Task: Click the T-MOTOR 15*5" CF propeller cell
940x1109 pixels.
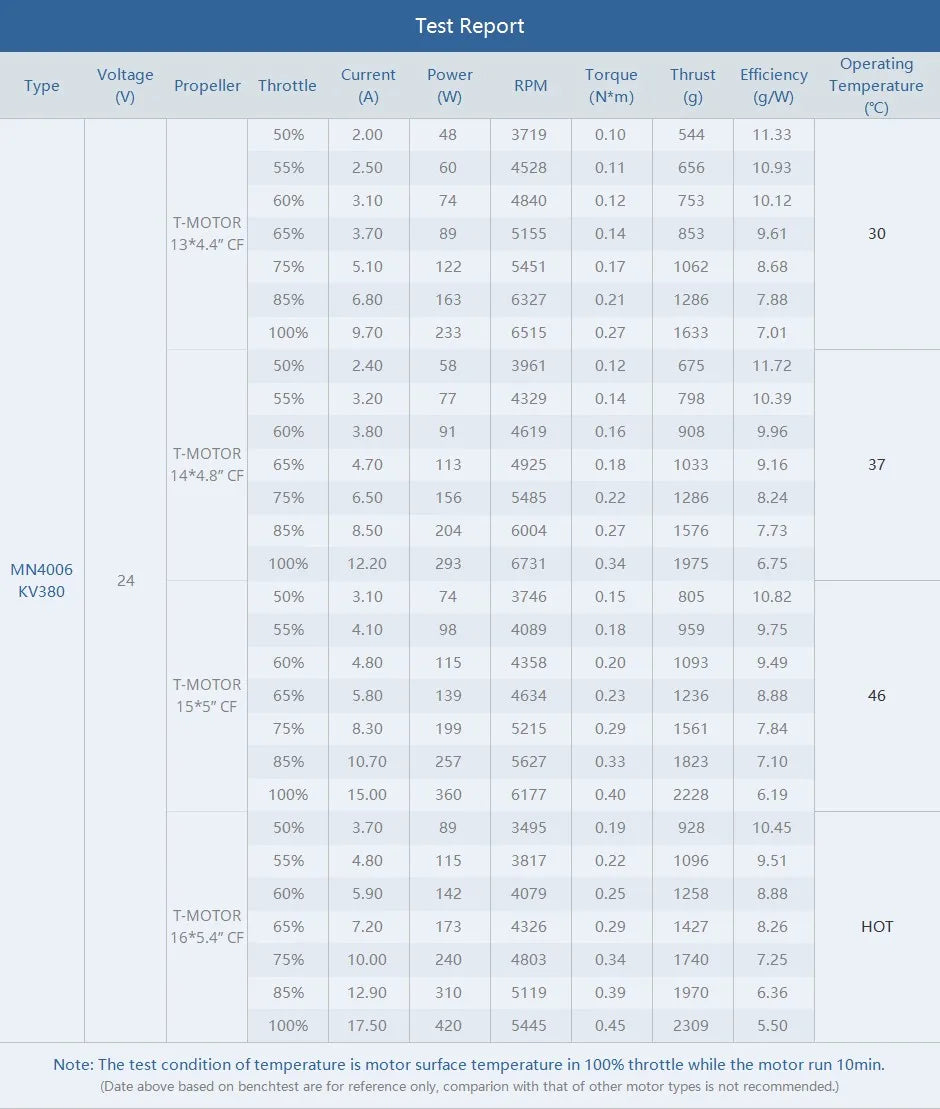Action: (207, 695)
